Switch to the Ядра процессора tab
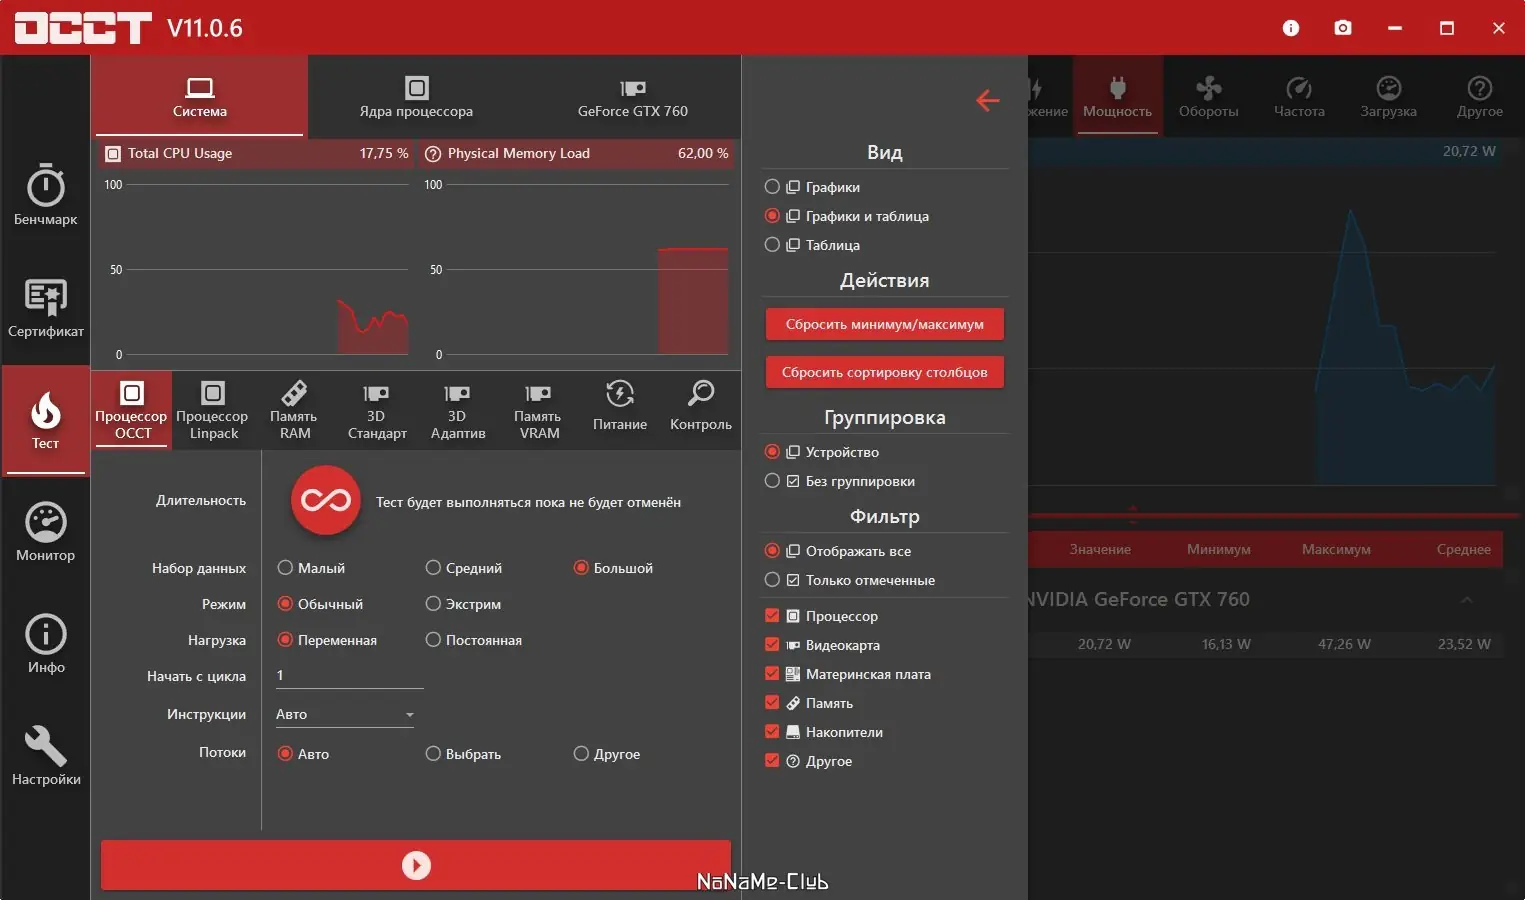 click(x=416, y=97)
